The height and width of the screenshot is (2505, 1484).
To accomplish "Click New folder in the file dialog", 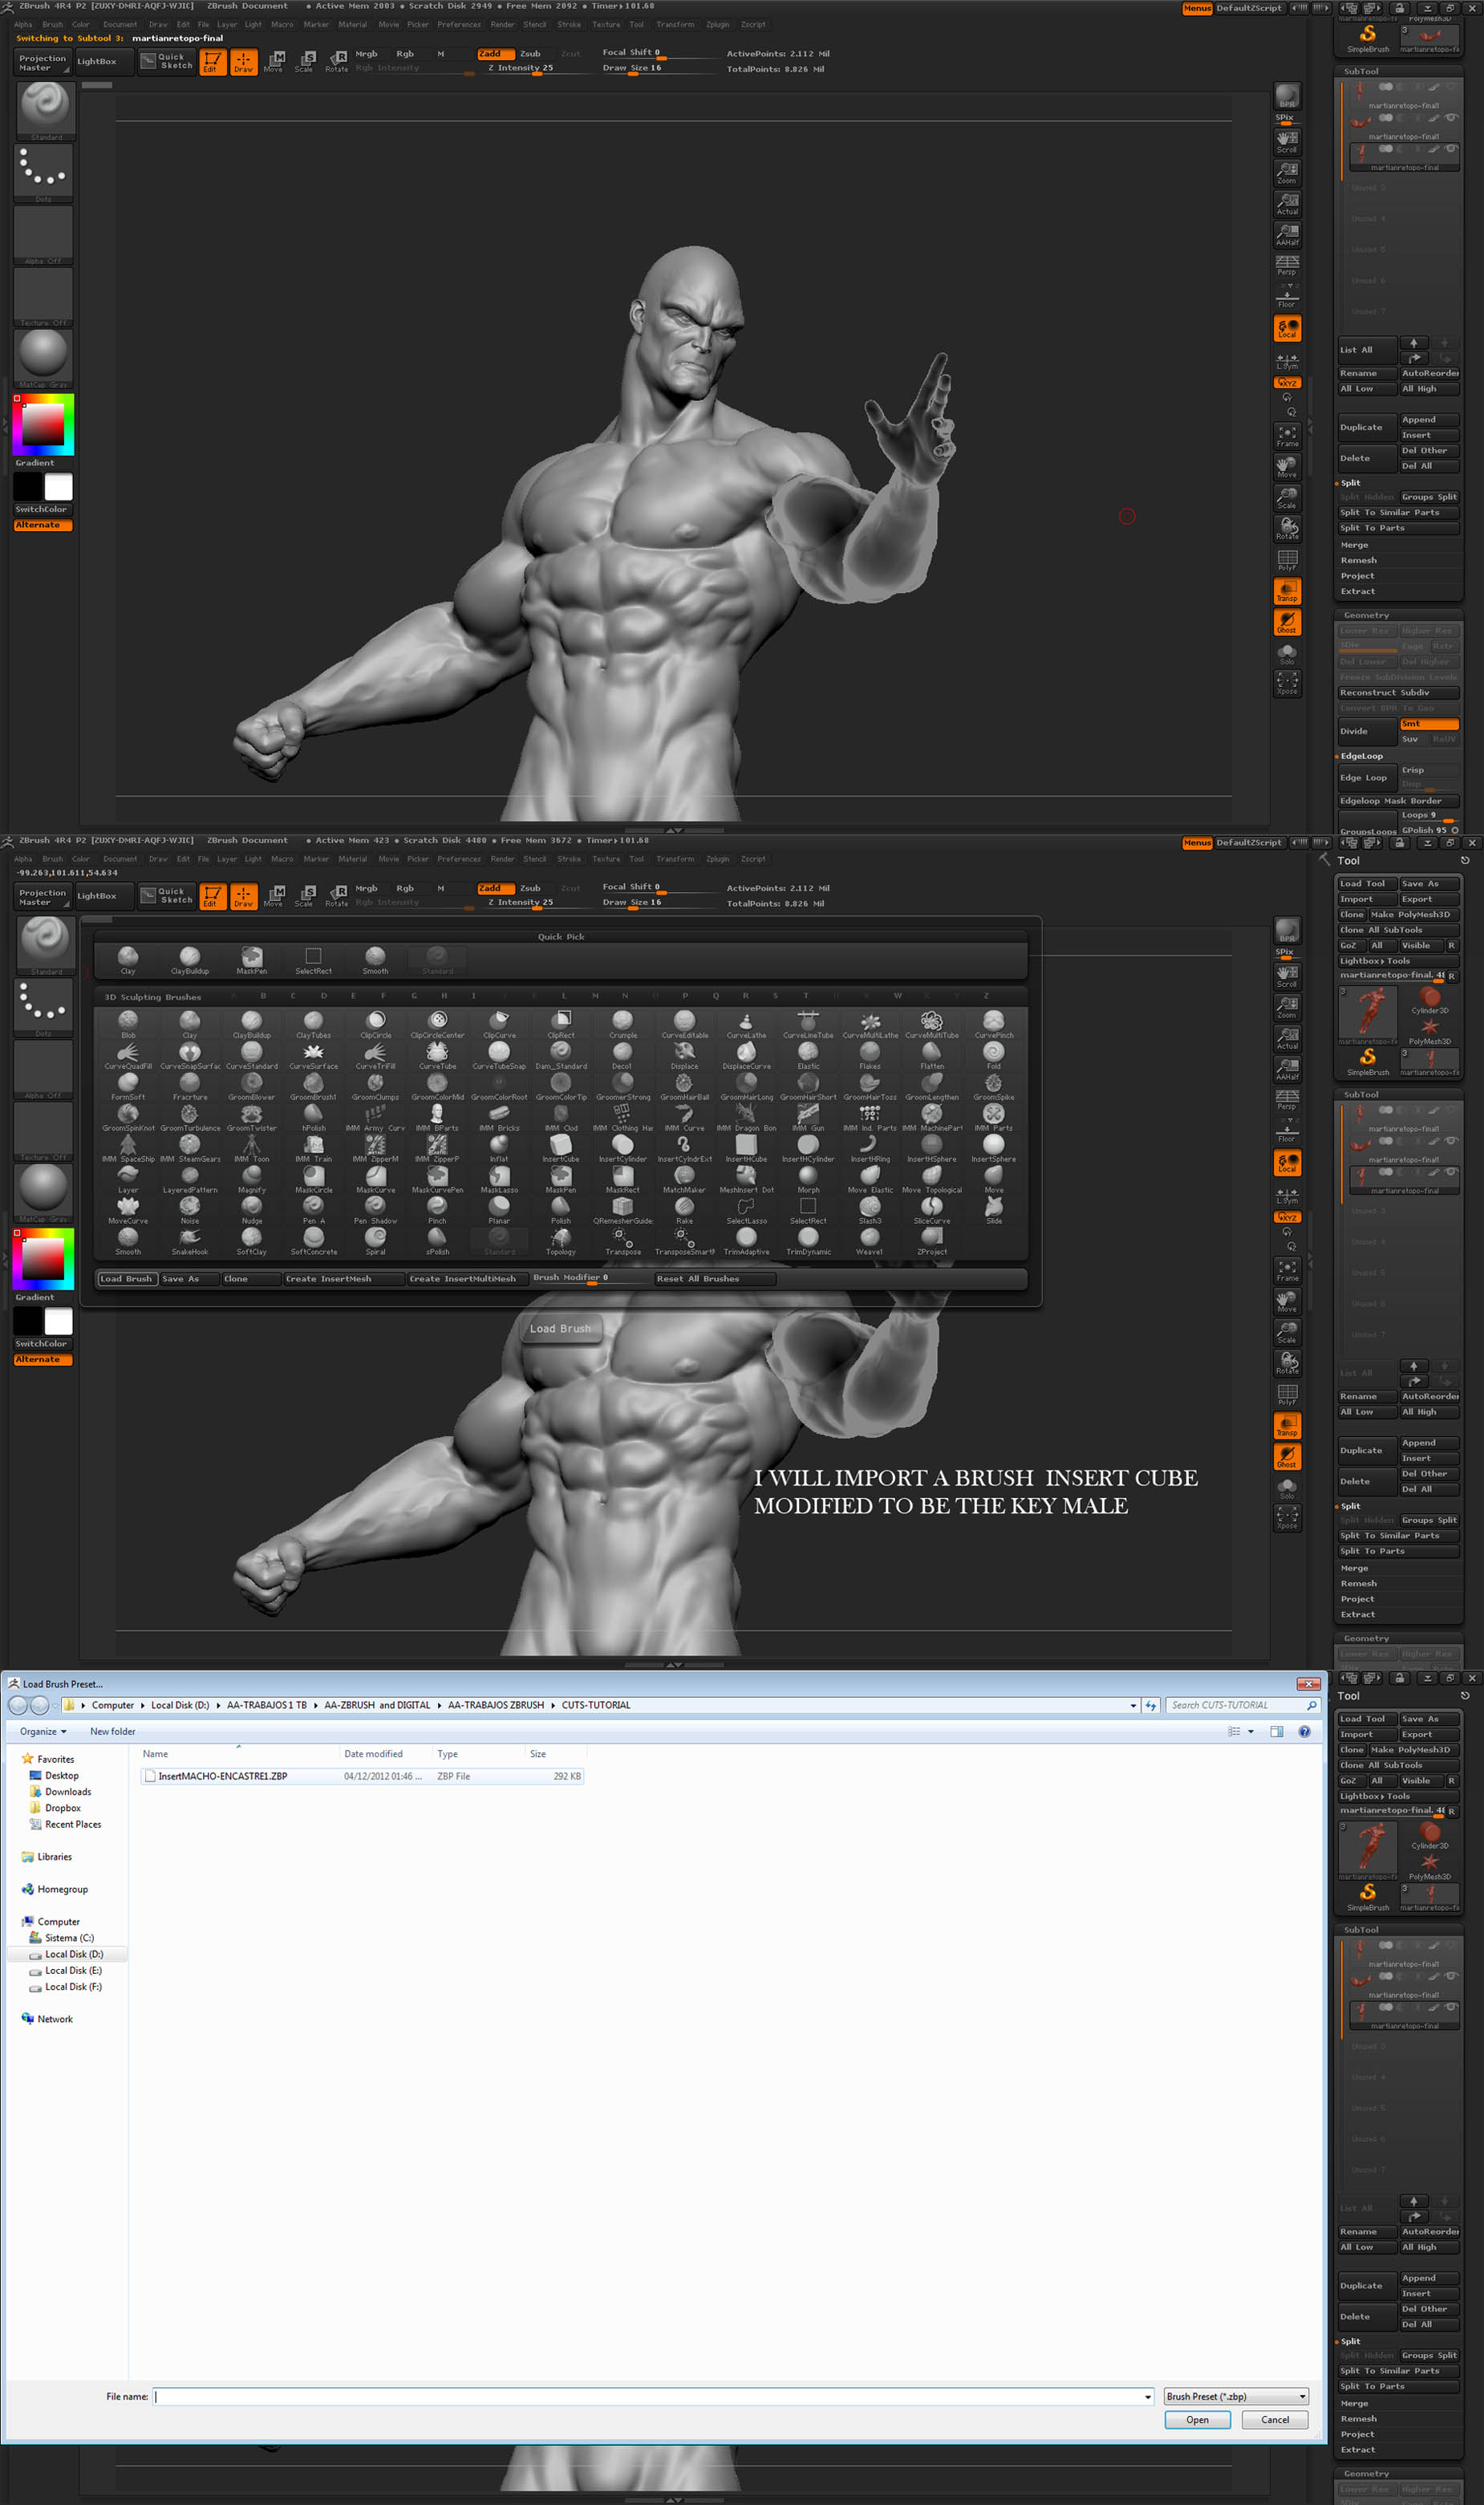I will click(113, 1732).
